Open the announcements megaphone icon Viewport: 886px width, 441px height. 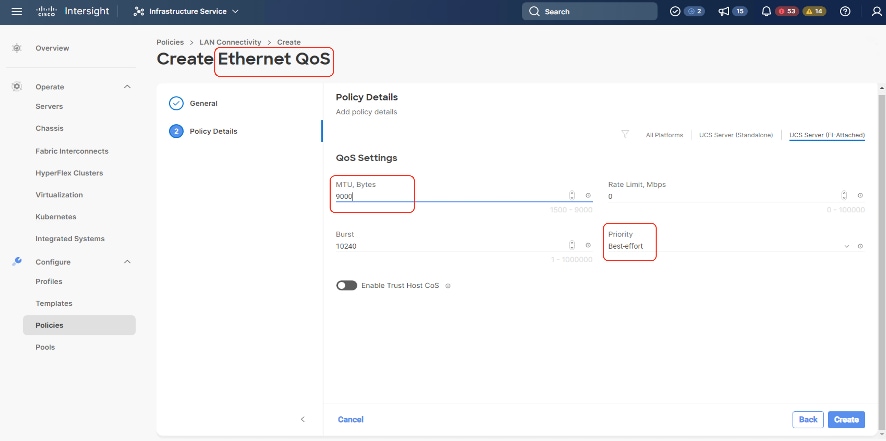724,11
